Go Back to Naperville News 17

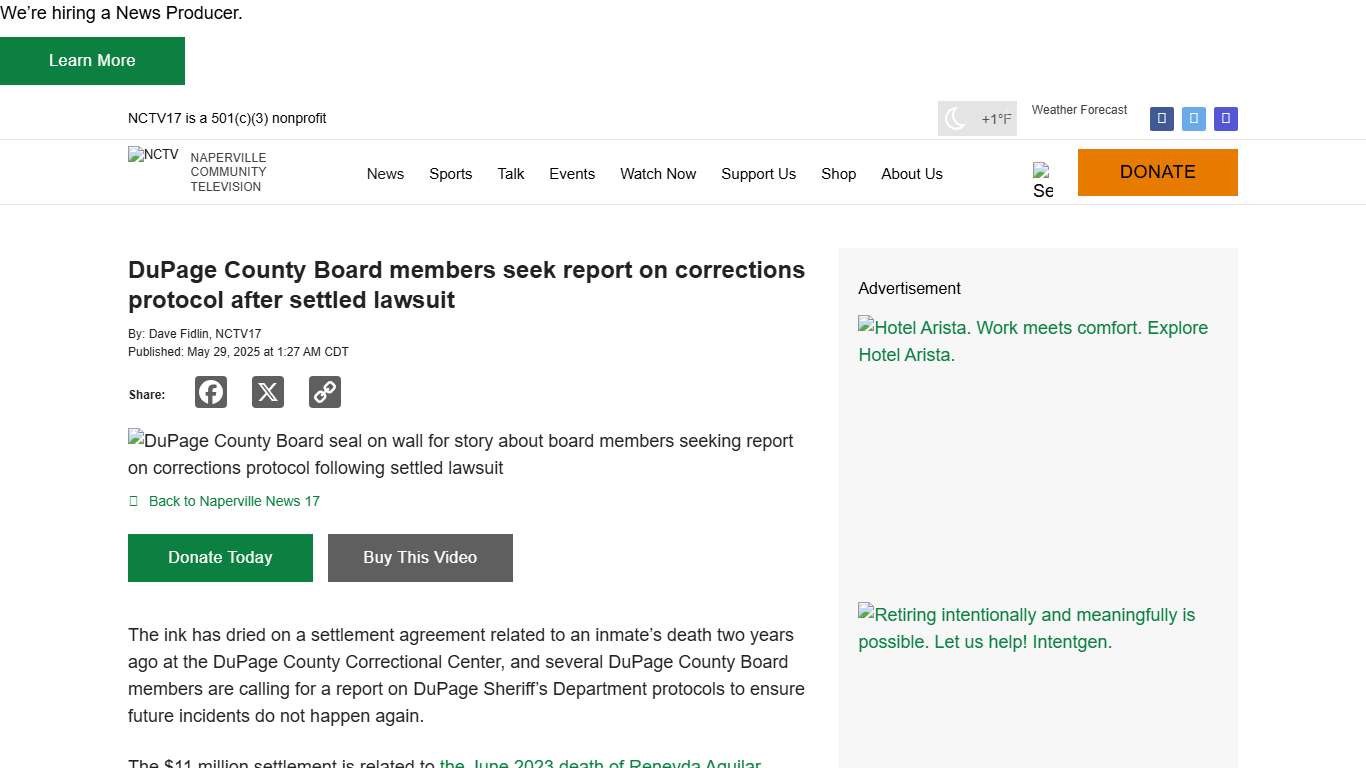(x=233, y=501)
